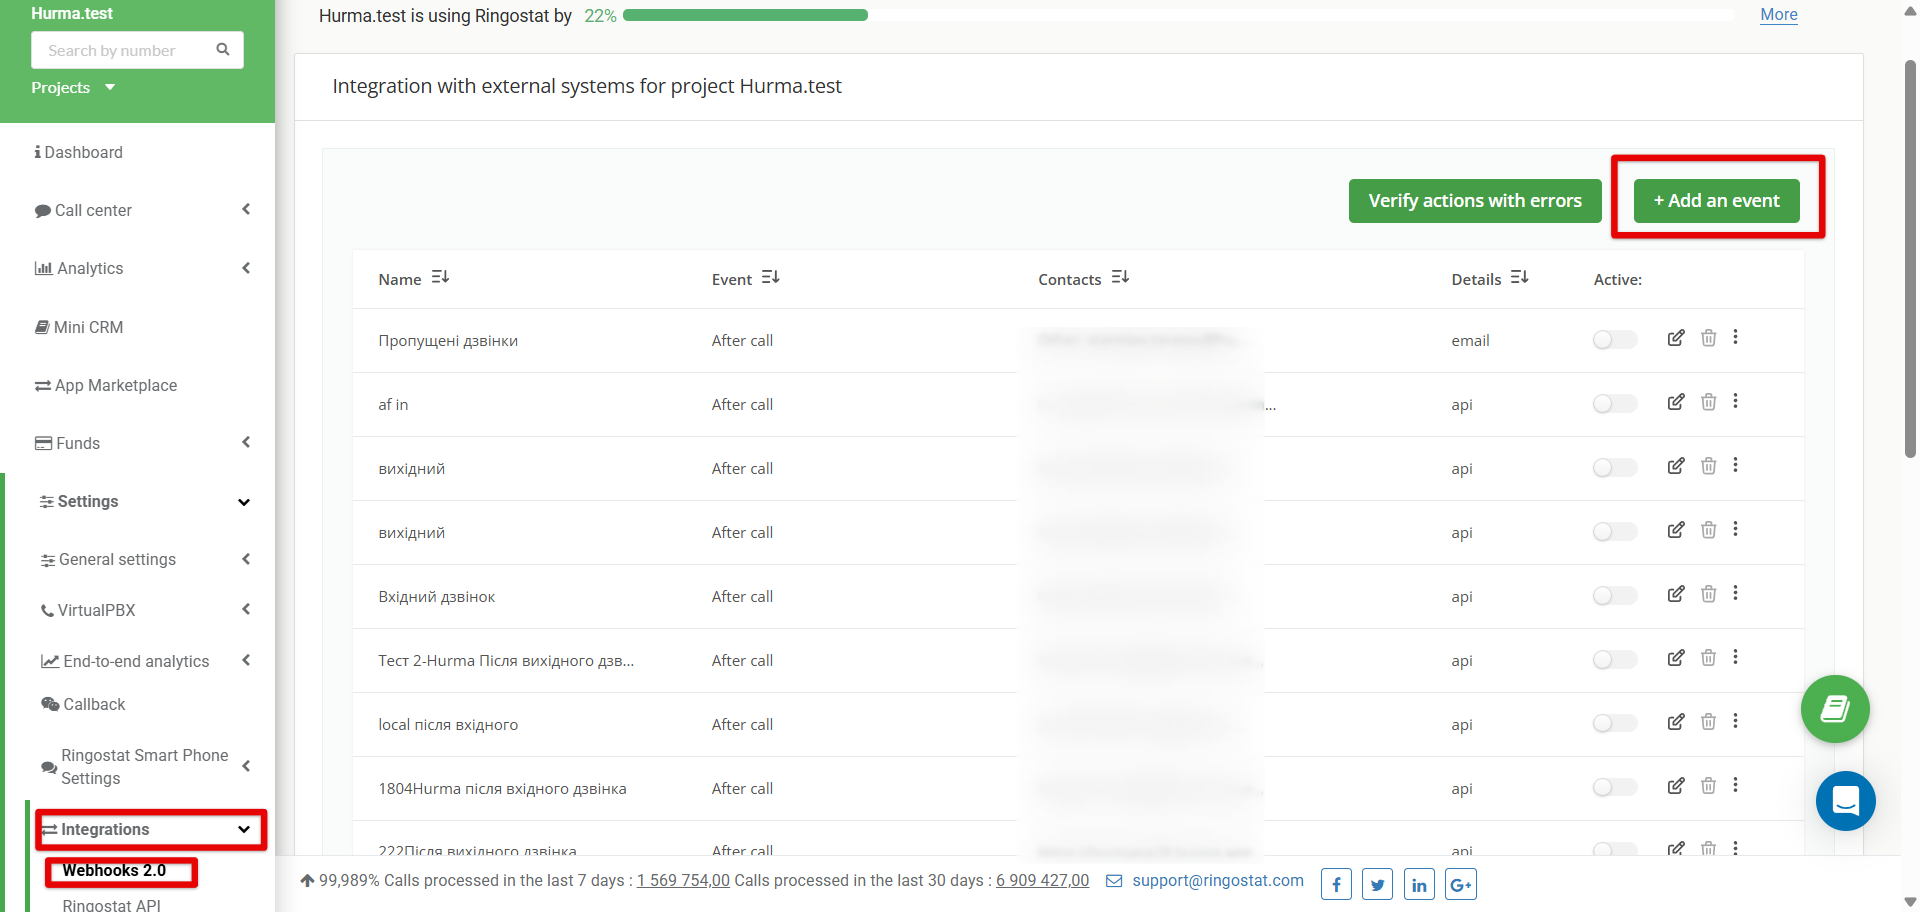The image size is (1920, 912).
Task: Open App Marketplace
Action: tap(106, 385)
